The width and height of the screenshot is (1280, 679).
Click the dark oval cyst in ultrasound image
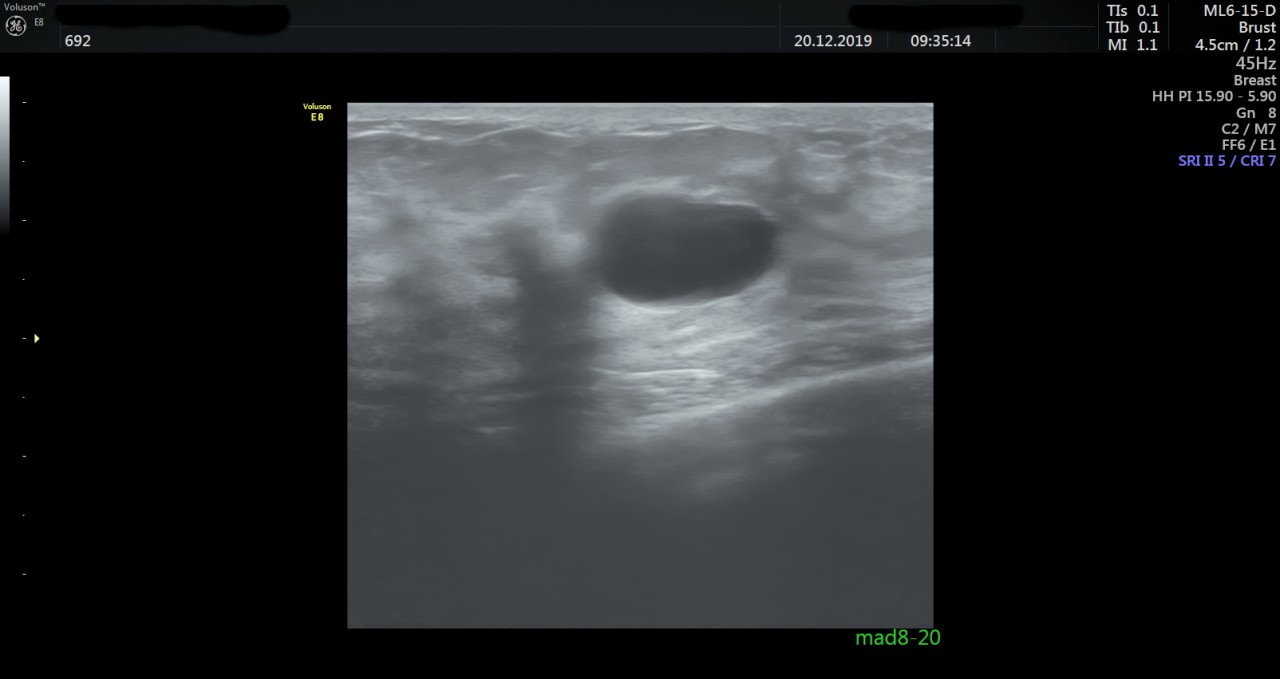pyautogui.click(x=685, y=247)
